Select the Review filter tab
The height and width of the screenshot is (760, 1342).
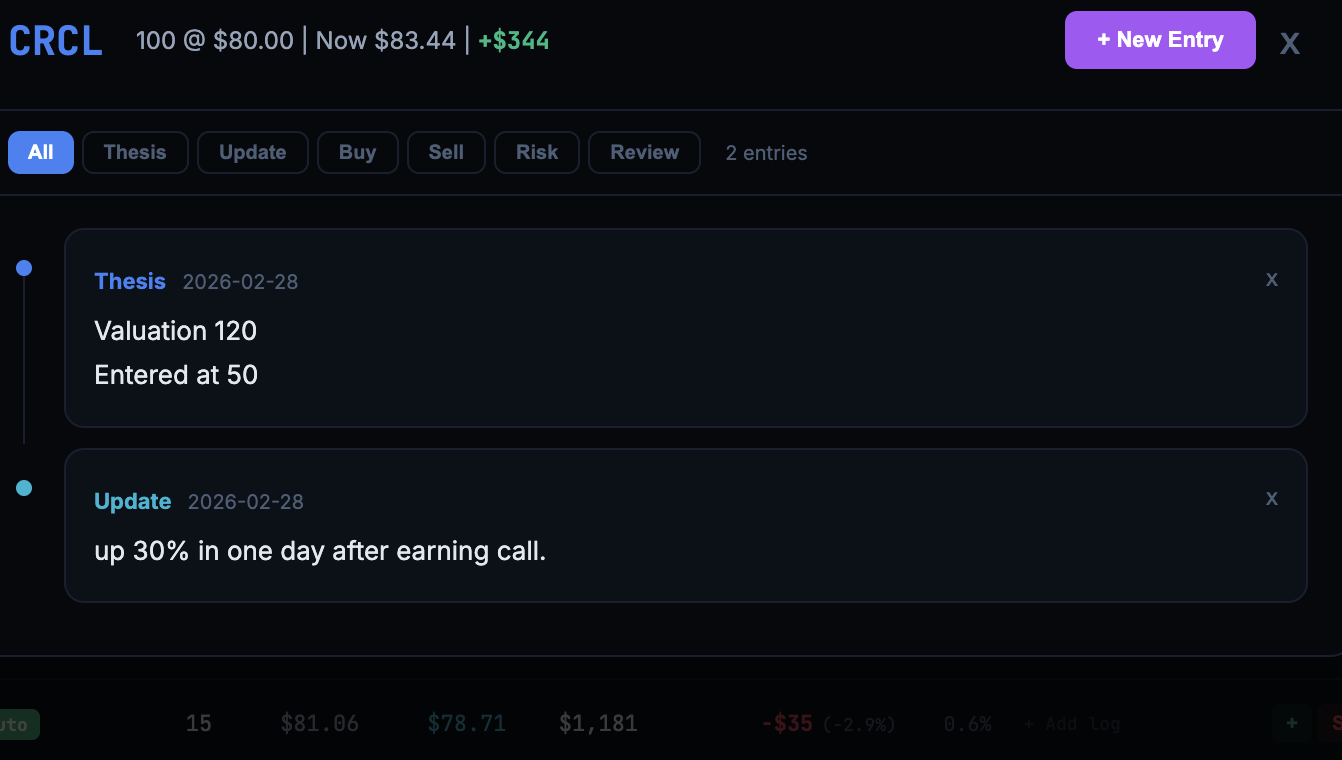click(644, 152)
